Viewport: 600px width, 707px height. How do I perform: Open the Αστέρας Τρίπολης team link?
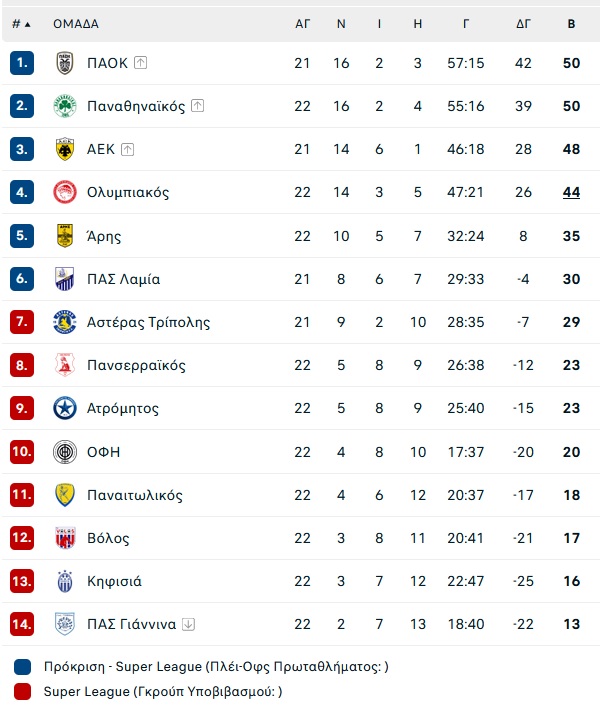[148, 322]
